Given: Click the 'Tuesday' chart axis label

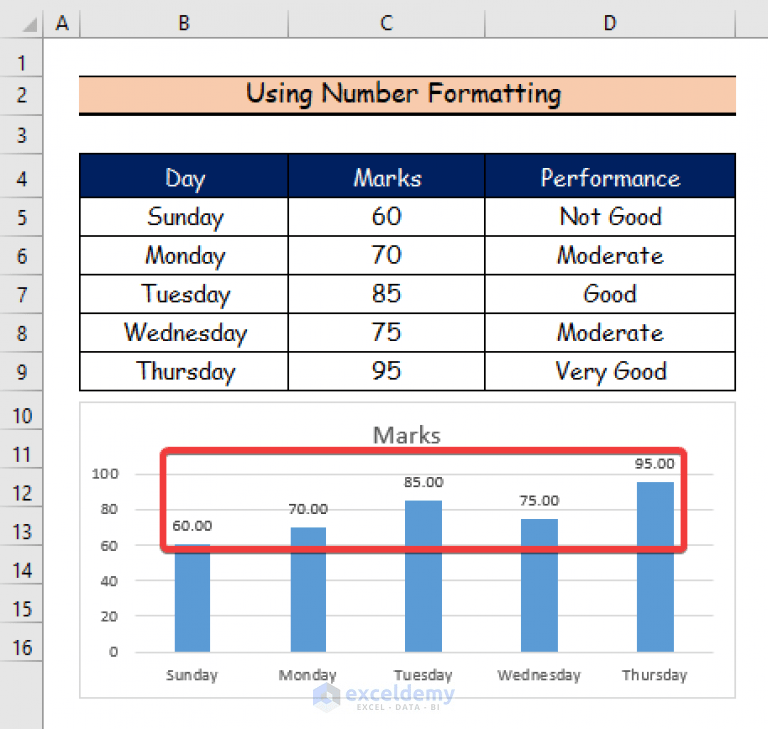Looking at the screenshot, I should click(x=423, y=675).
